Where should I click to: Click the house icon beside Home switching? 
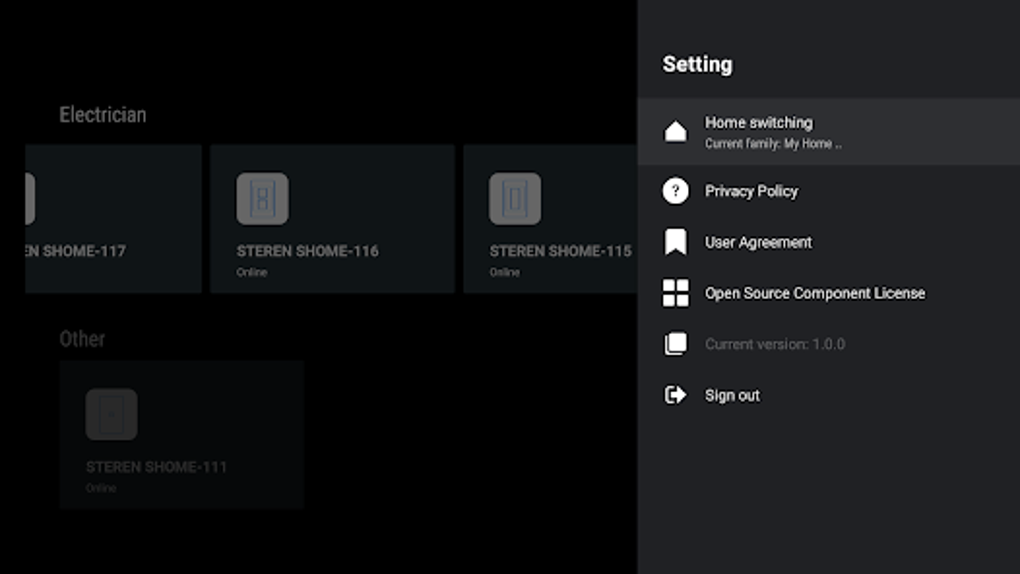tap(675, 131)
